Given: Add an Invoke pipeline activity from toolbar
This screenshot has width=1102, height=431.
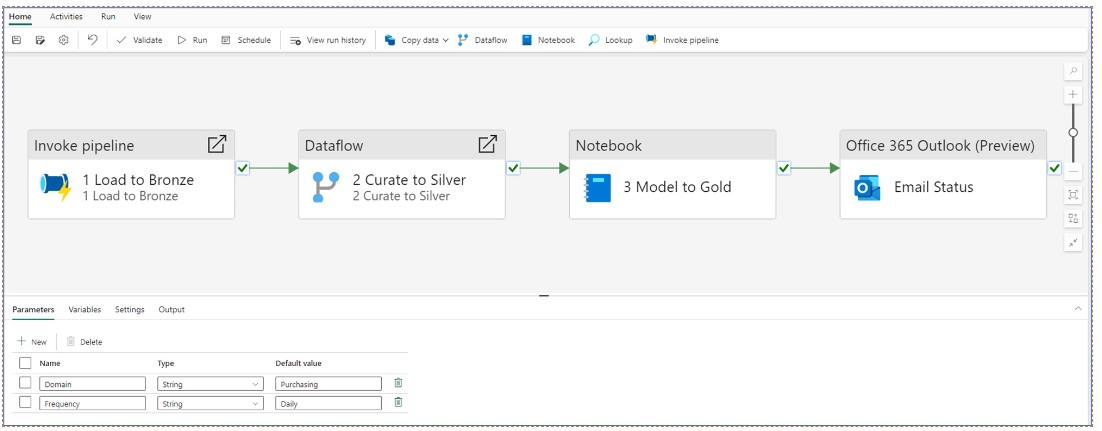Looking at the screenshot, I should (x=682, y=40).
